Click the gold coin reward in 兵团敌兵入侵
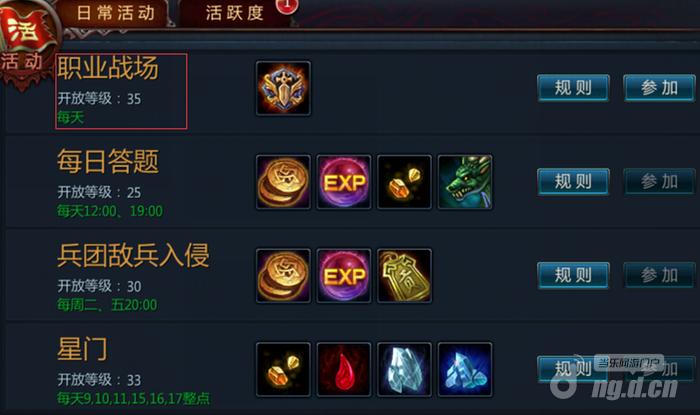Screen dimensions: 700x415 [283, 276]
